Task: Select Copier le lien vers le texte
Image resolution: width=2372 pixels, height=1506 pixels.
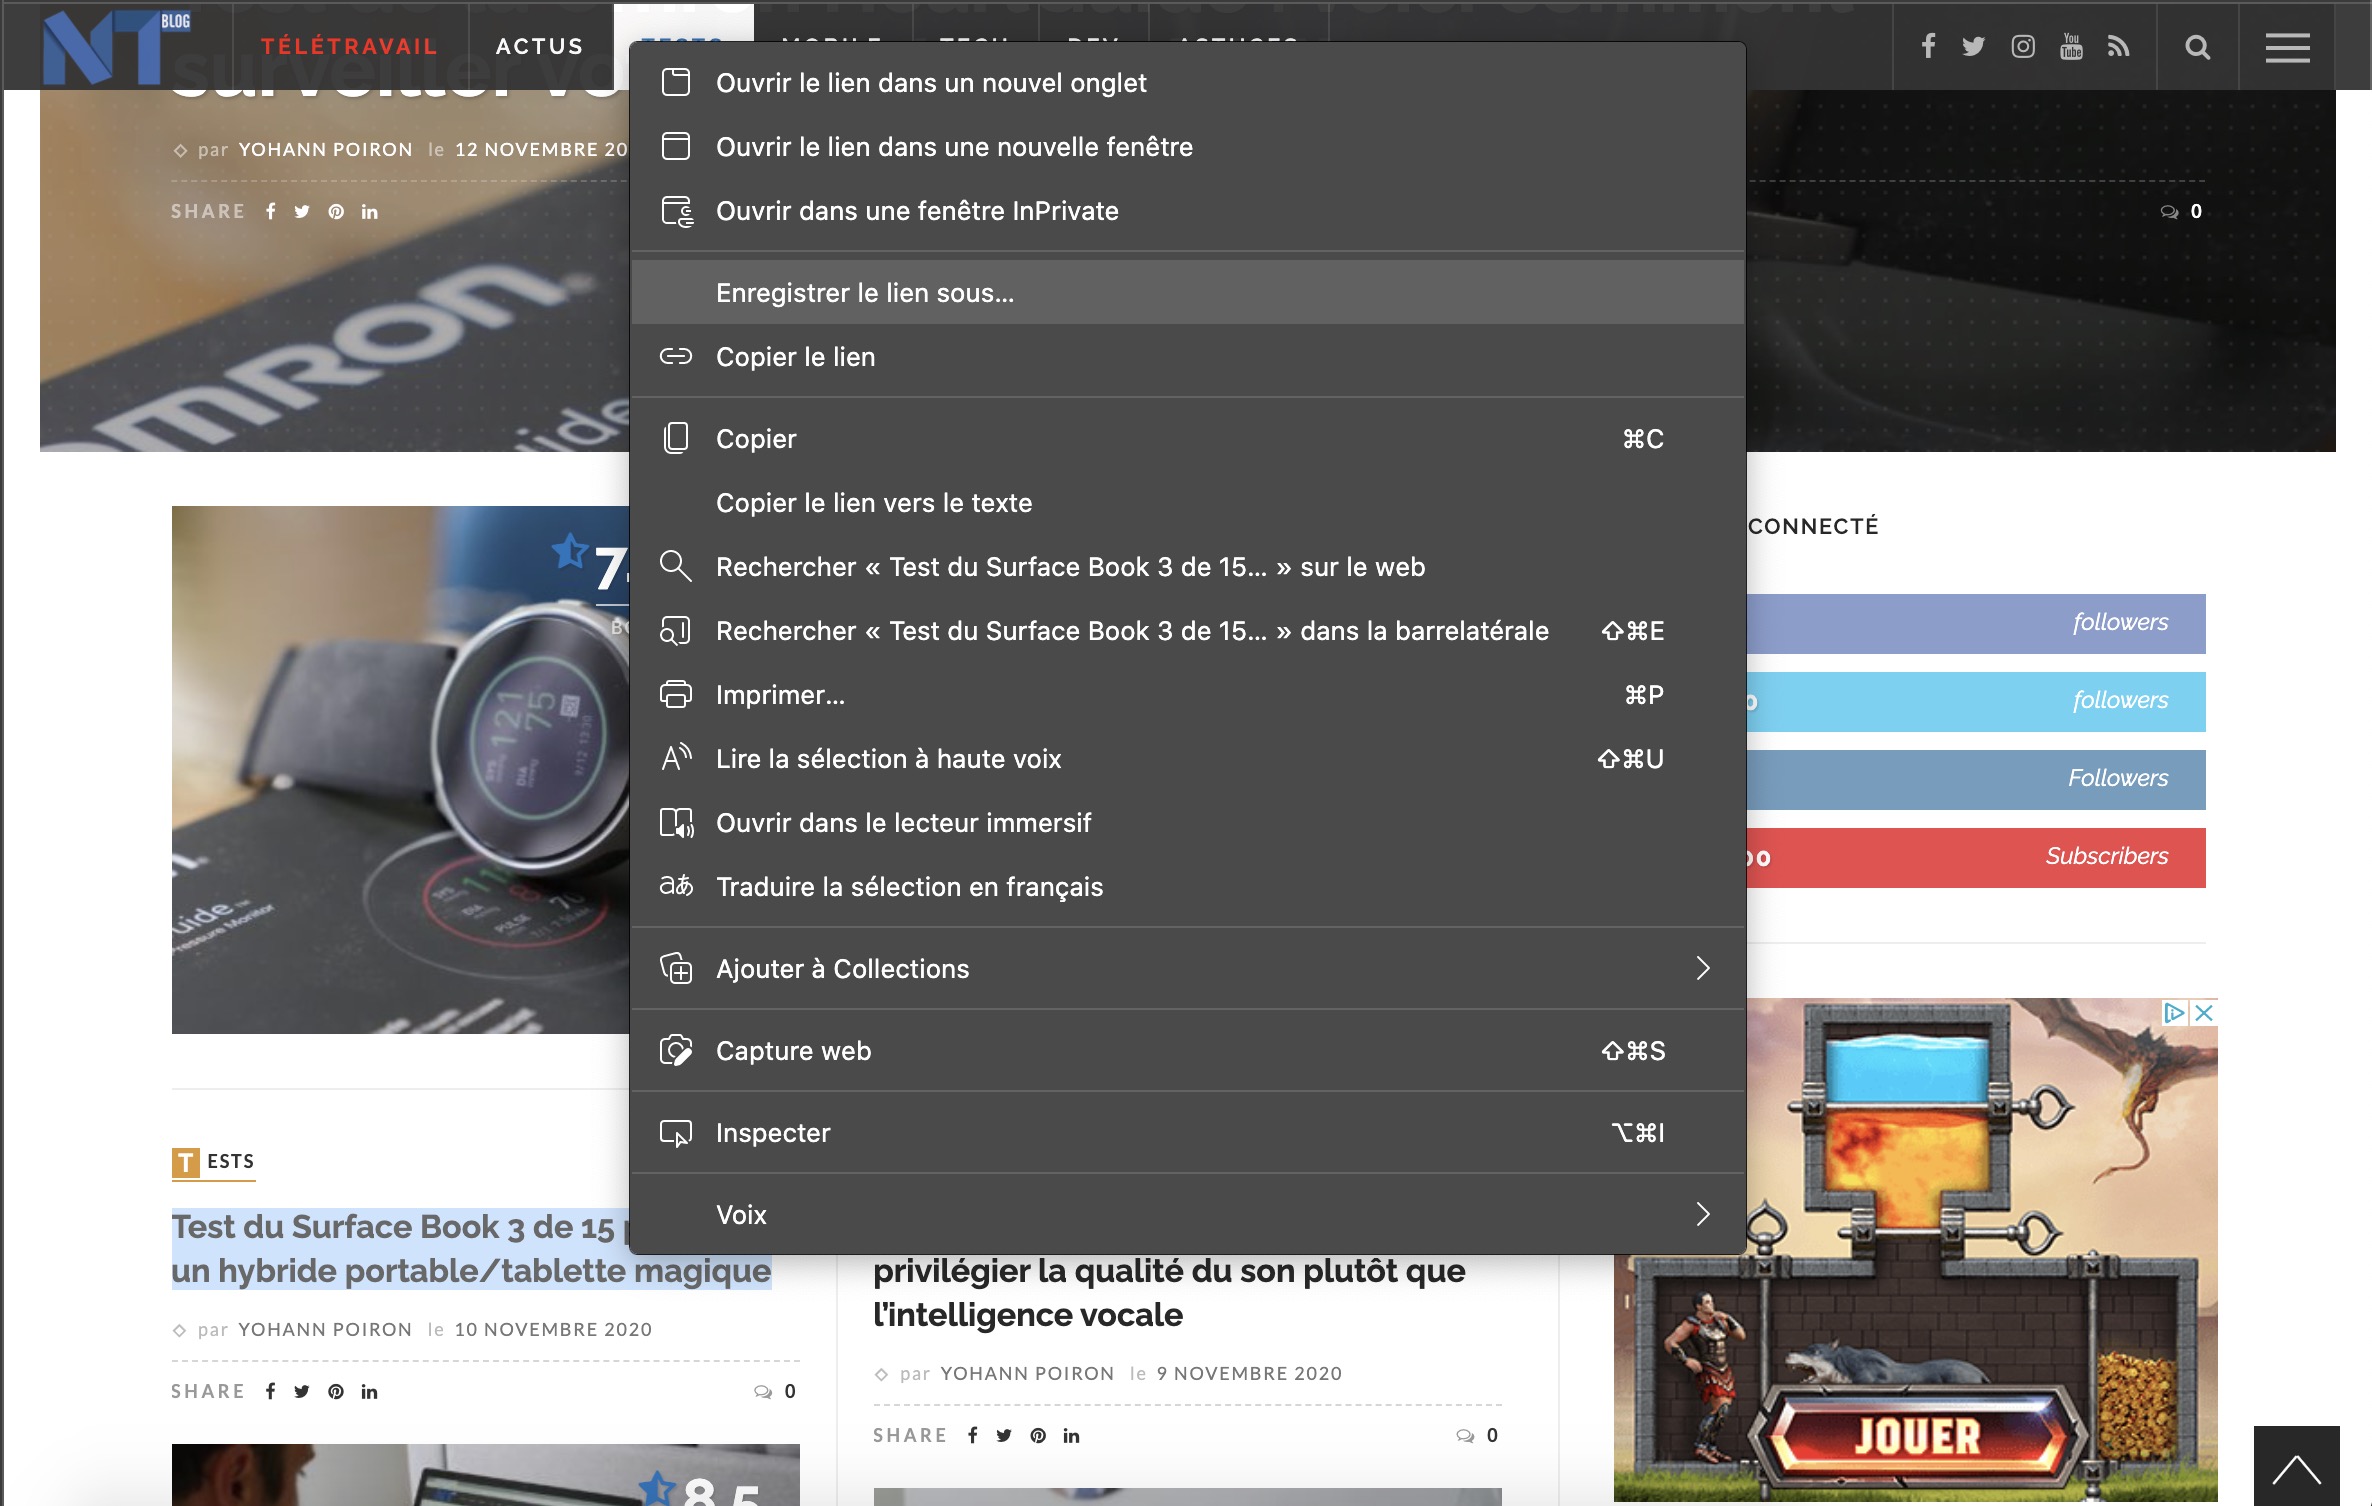Action: point(873,503)
